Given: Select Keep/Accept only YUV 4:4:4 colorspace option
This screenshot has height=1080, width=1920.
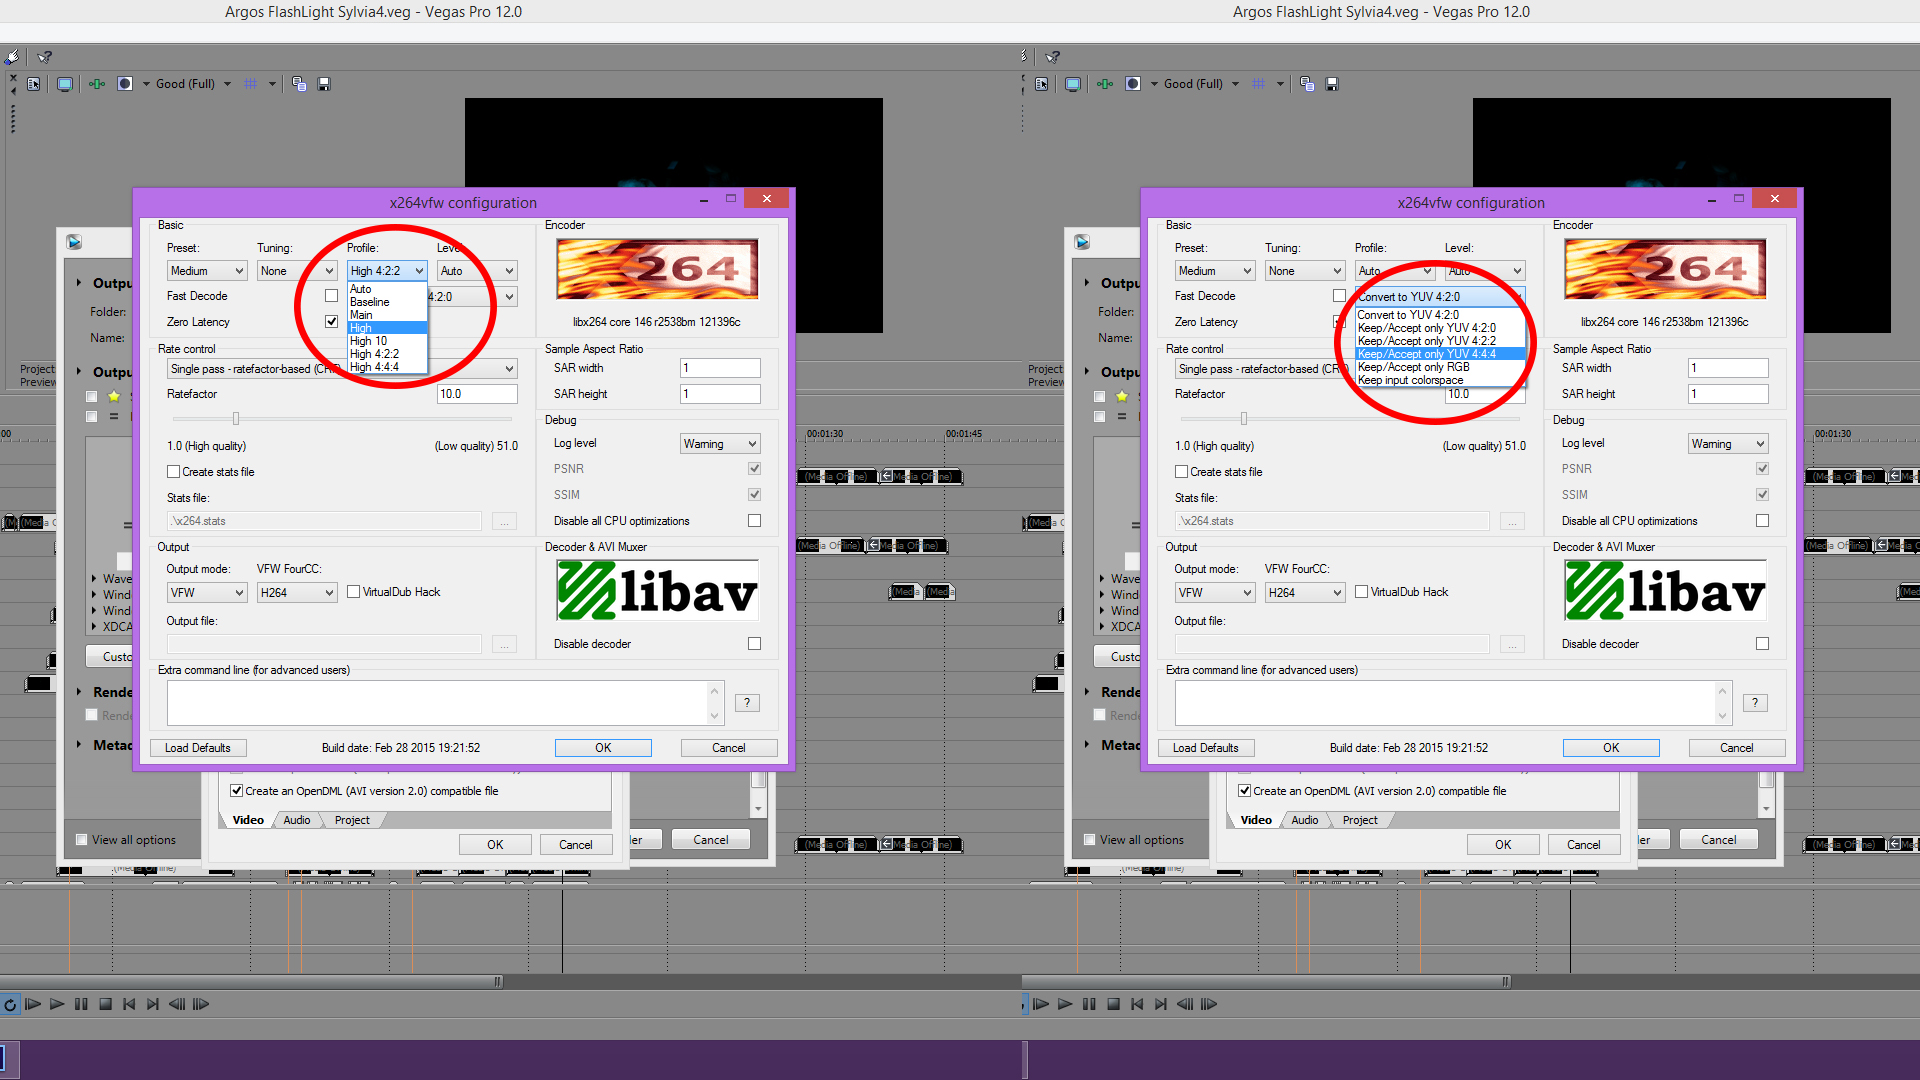Looking at the screenshot, I should pyautogui.click(x=1440, y=354).
